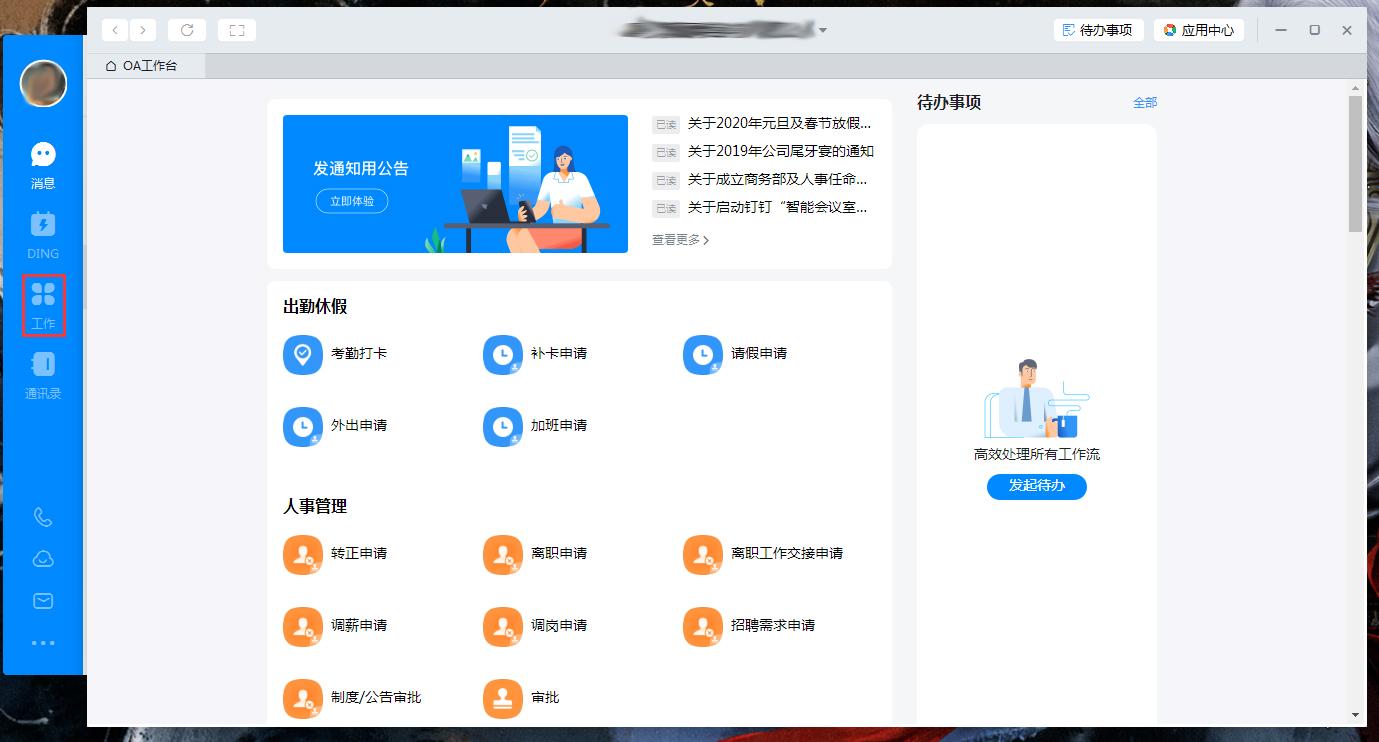
Task: Open the DING panel from sidebar
Action: [42, 233]
